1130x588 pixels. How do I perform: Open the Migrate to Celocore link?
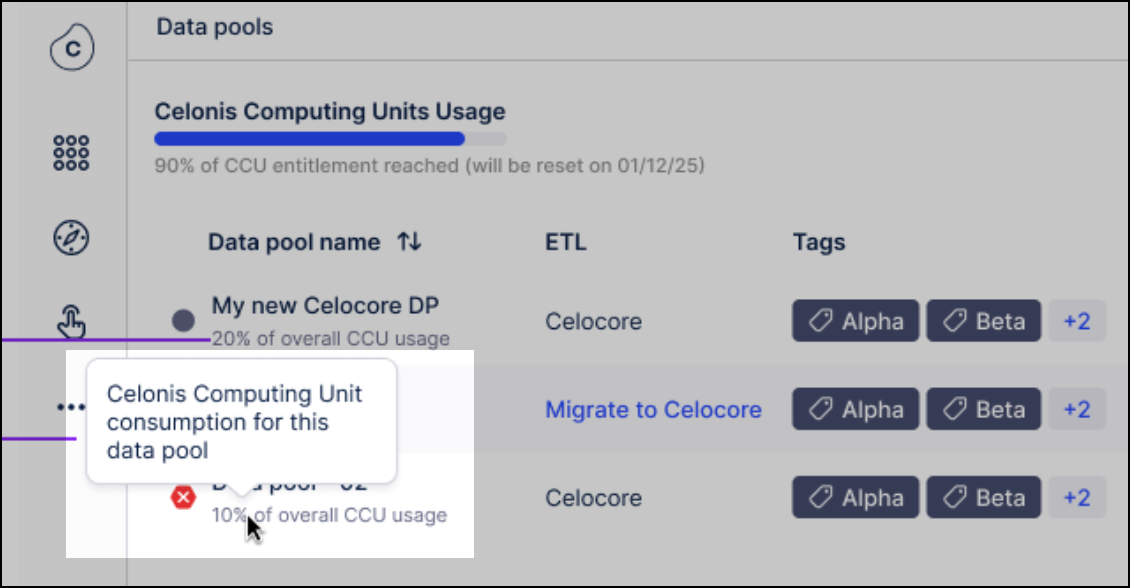tap(654, 409)
